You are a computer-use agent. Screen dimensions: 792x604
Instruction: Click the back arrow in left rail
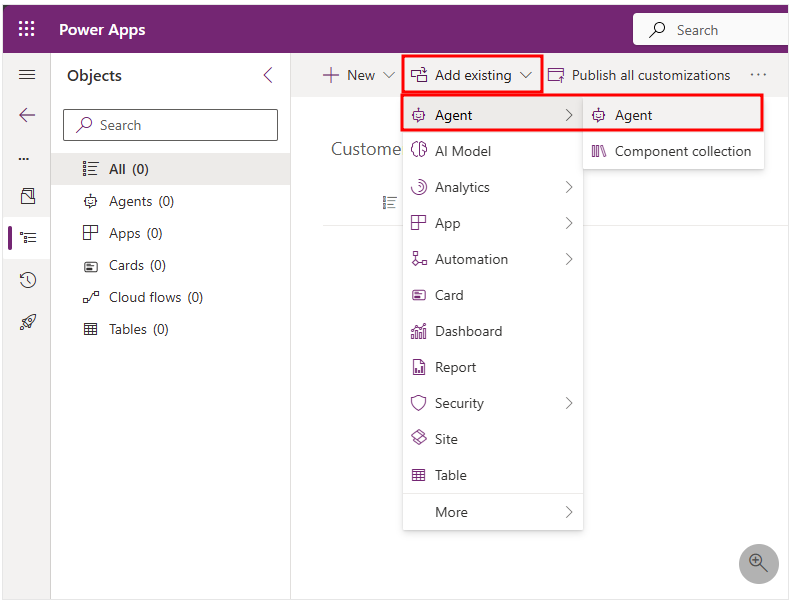tap(27, 115)
